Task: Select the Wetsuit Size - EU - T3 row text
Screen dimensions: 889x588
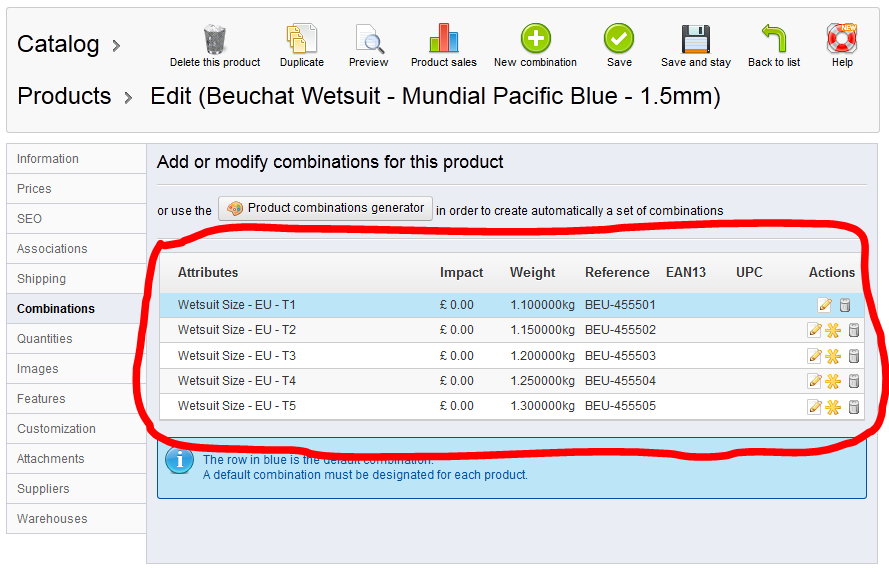Action: point(237,356)
